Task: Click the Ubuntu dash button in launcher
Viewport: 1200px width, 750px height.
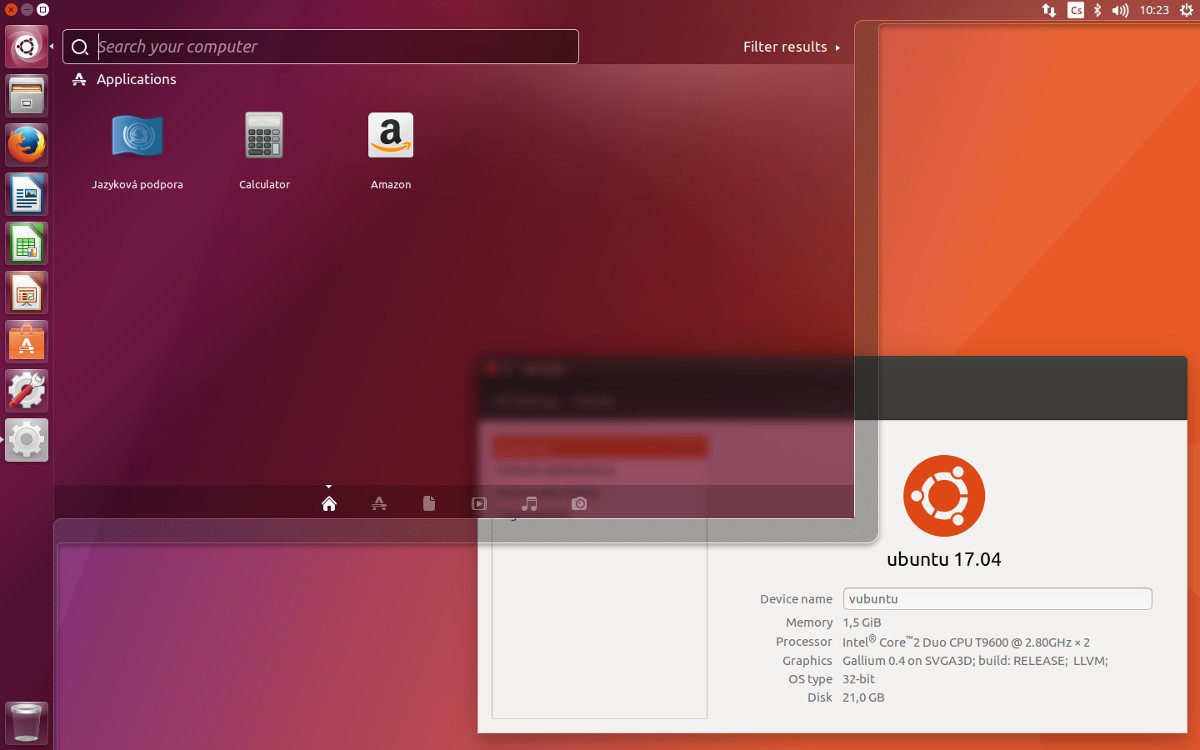Action: click(x=27, y=46)
